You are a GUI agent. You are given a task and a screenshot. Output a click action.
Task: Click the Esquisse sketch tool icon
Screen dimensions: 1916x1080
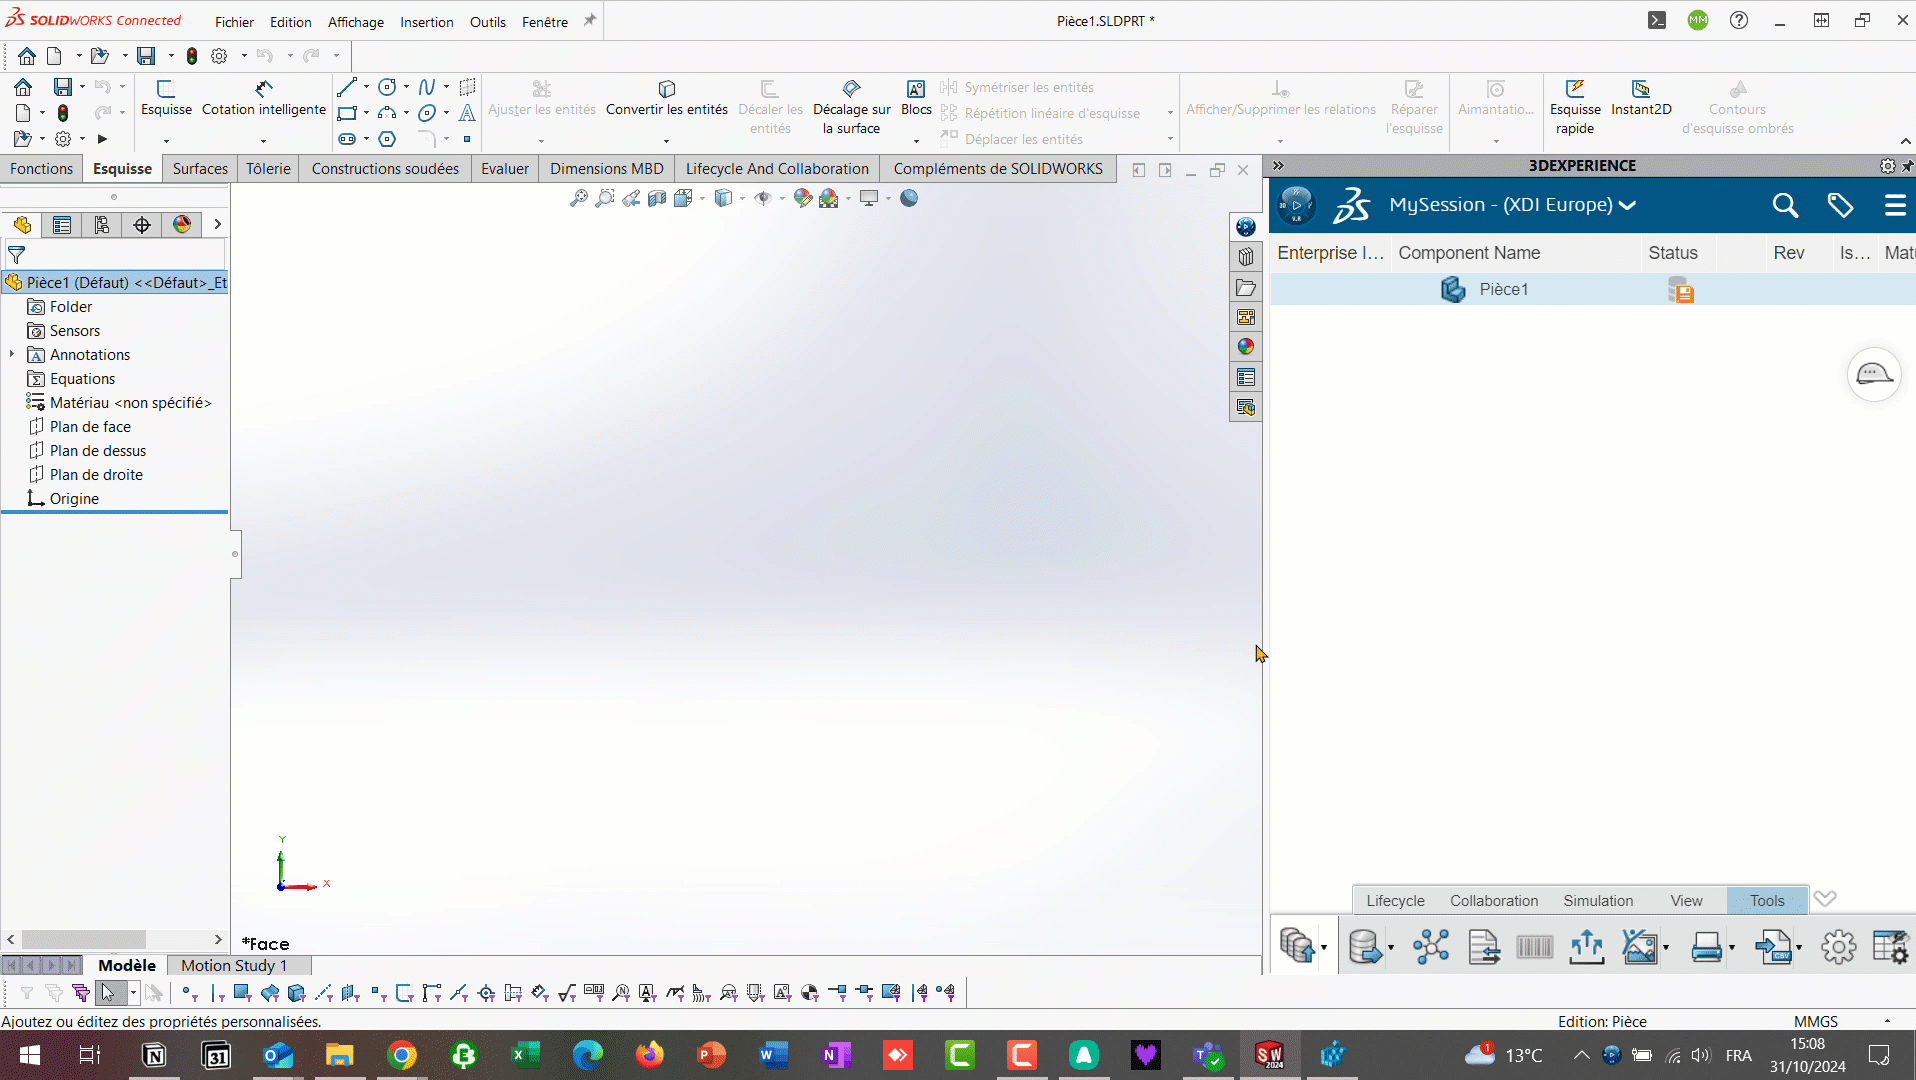166,90
